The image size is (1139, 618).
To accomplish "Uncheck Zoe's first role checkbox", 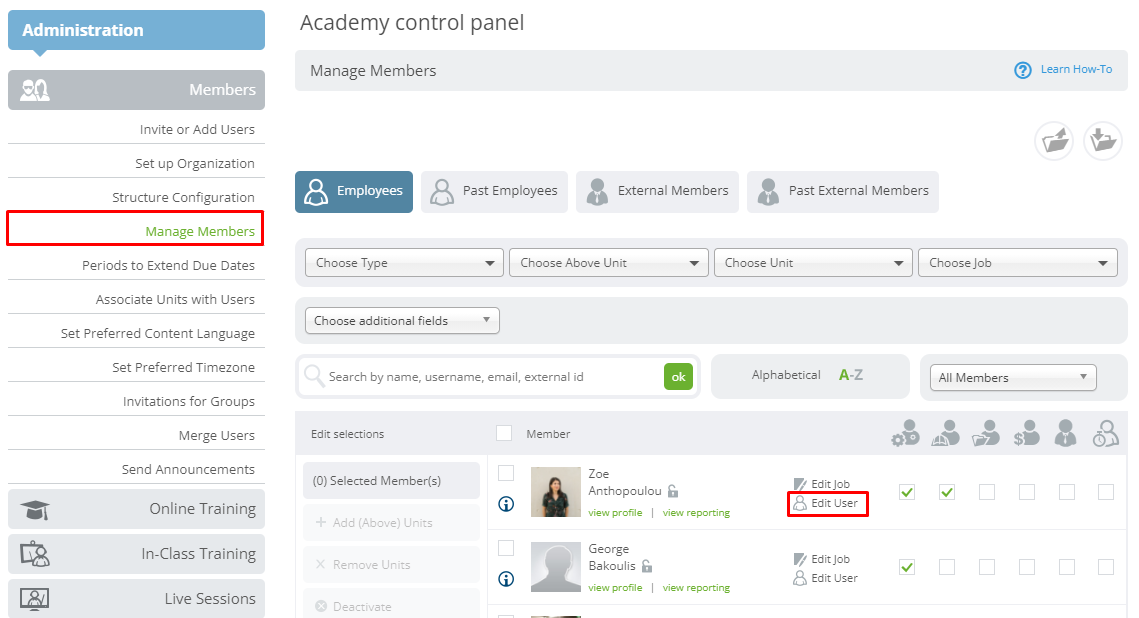I will tap(907, 492).
